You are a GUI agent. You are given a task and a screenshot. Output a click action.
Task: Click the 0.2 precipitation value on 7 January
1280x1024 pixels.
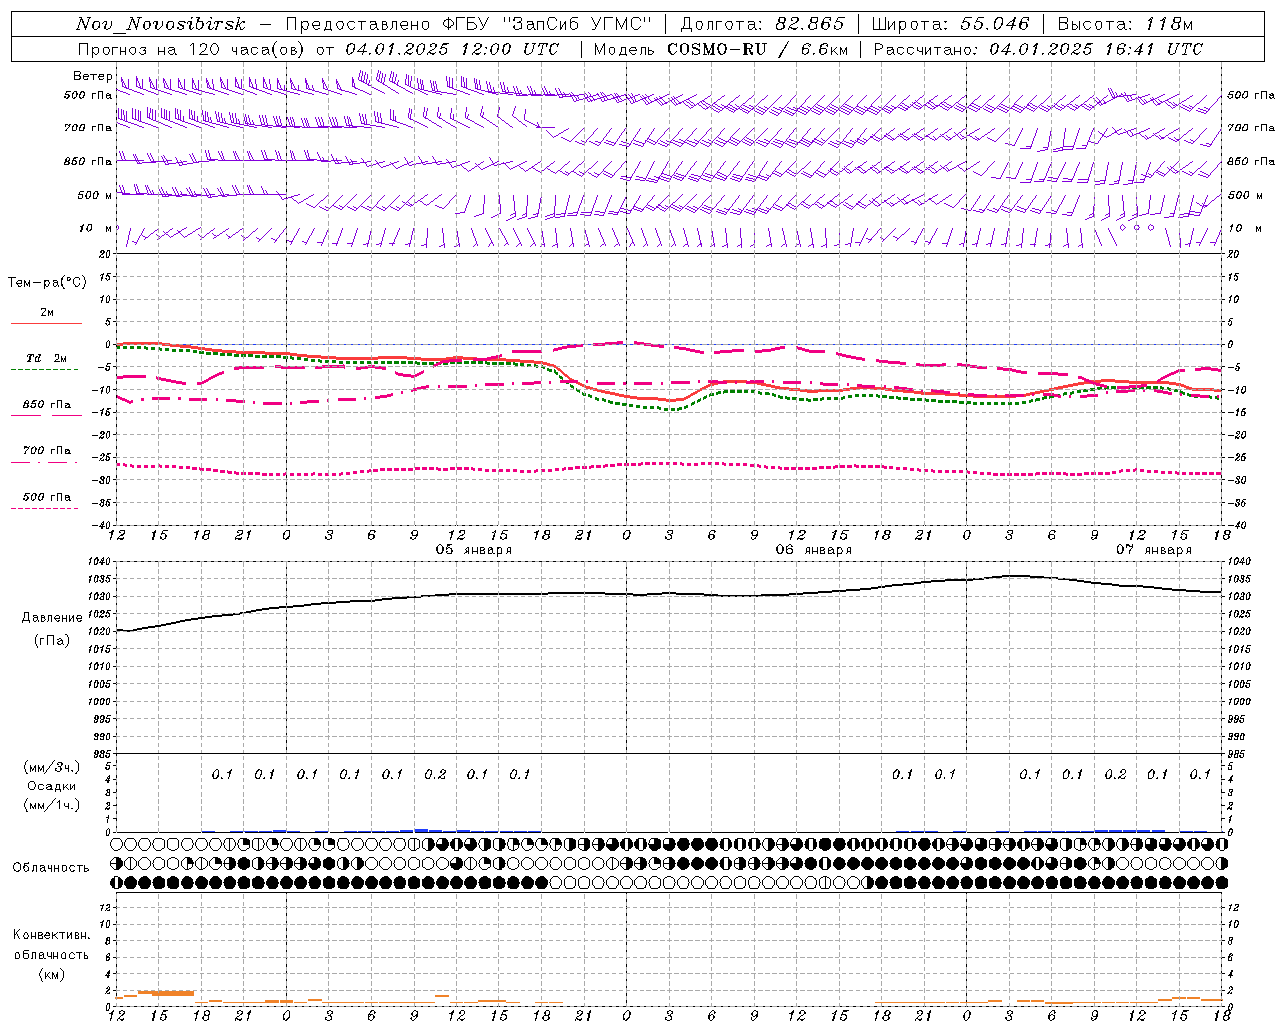point(1115,774)
